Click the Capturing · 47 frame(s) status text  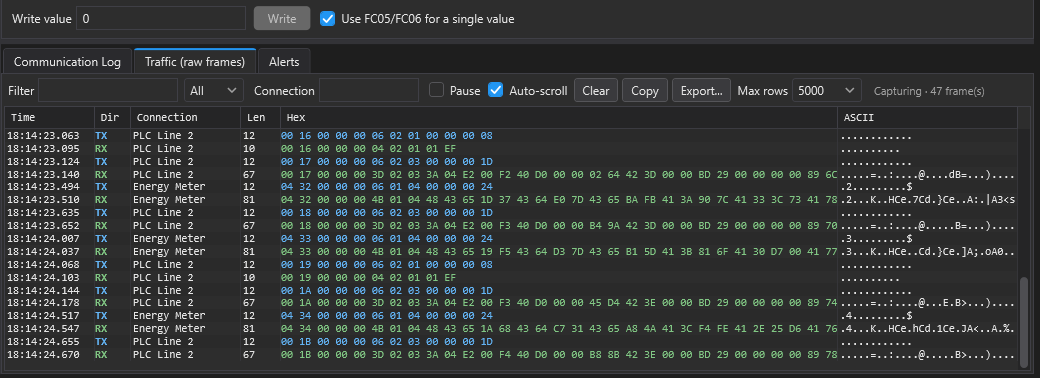coord(929,91)
